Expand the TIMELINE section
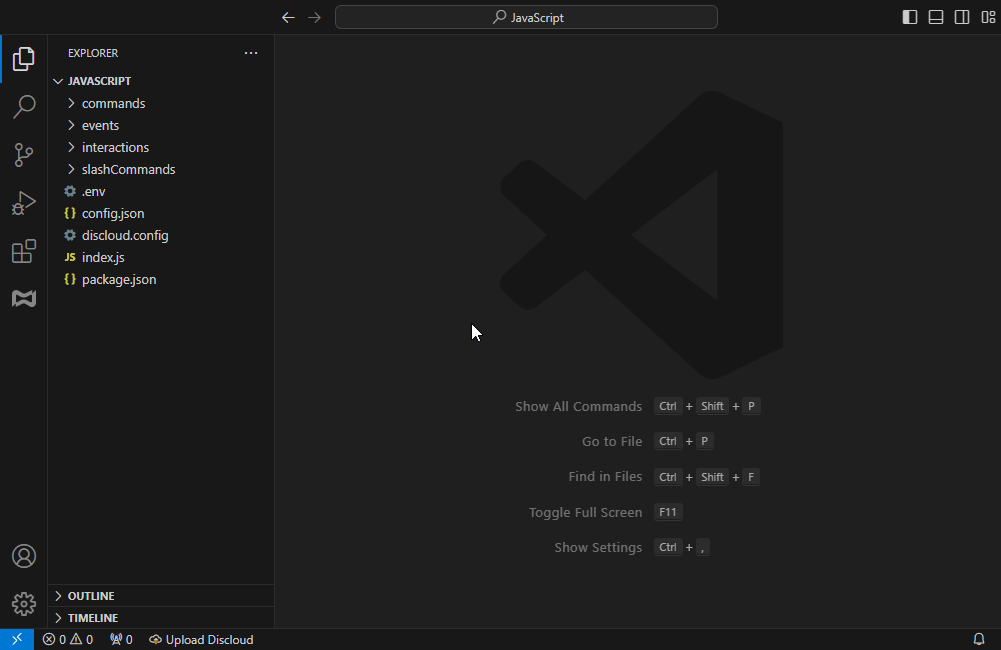This screenshot has width=1001, height=650. click(x=93, y=618)
